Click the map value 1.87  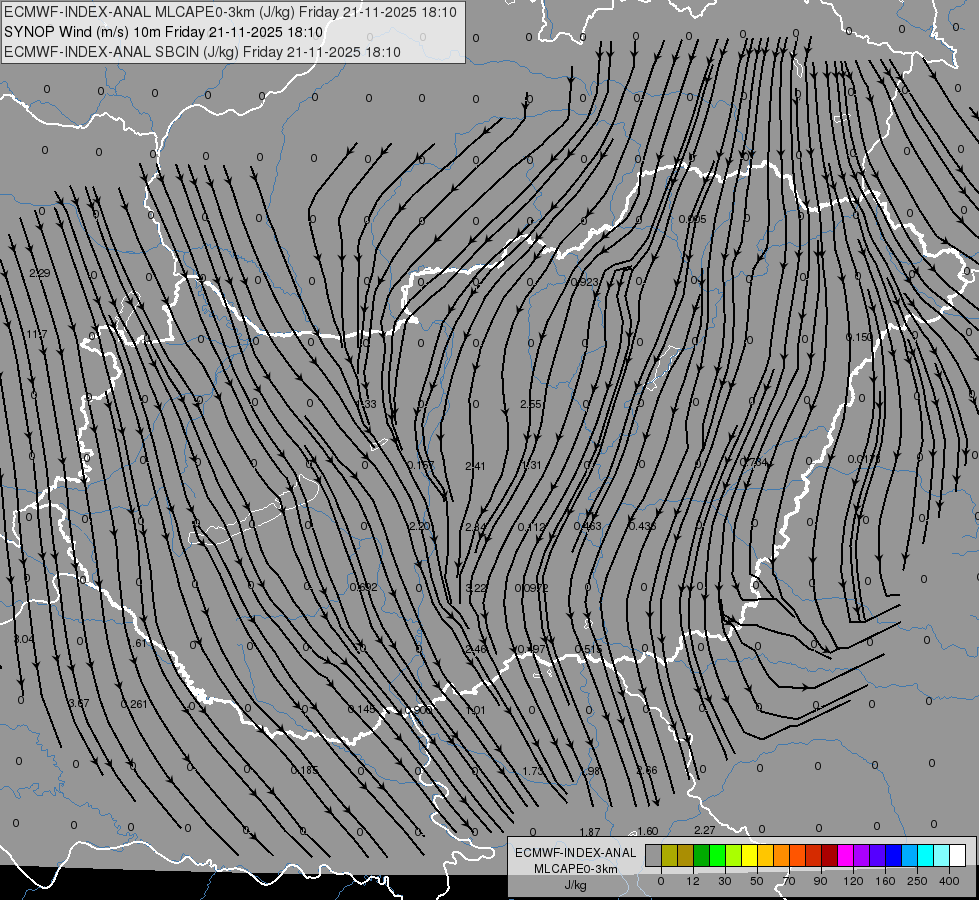[x=590, y=832]
